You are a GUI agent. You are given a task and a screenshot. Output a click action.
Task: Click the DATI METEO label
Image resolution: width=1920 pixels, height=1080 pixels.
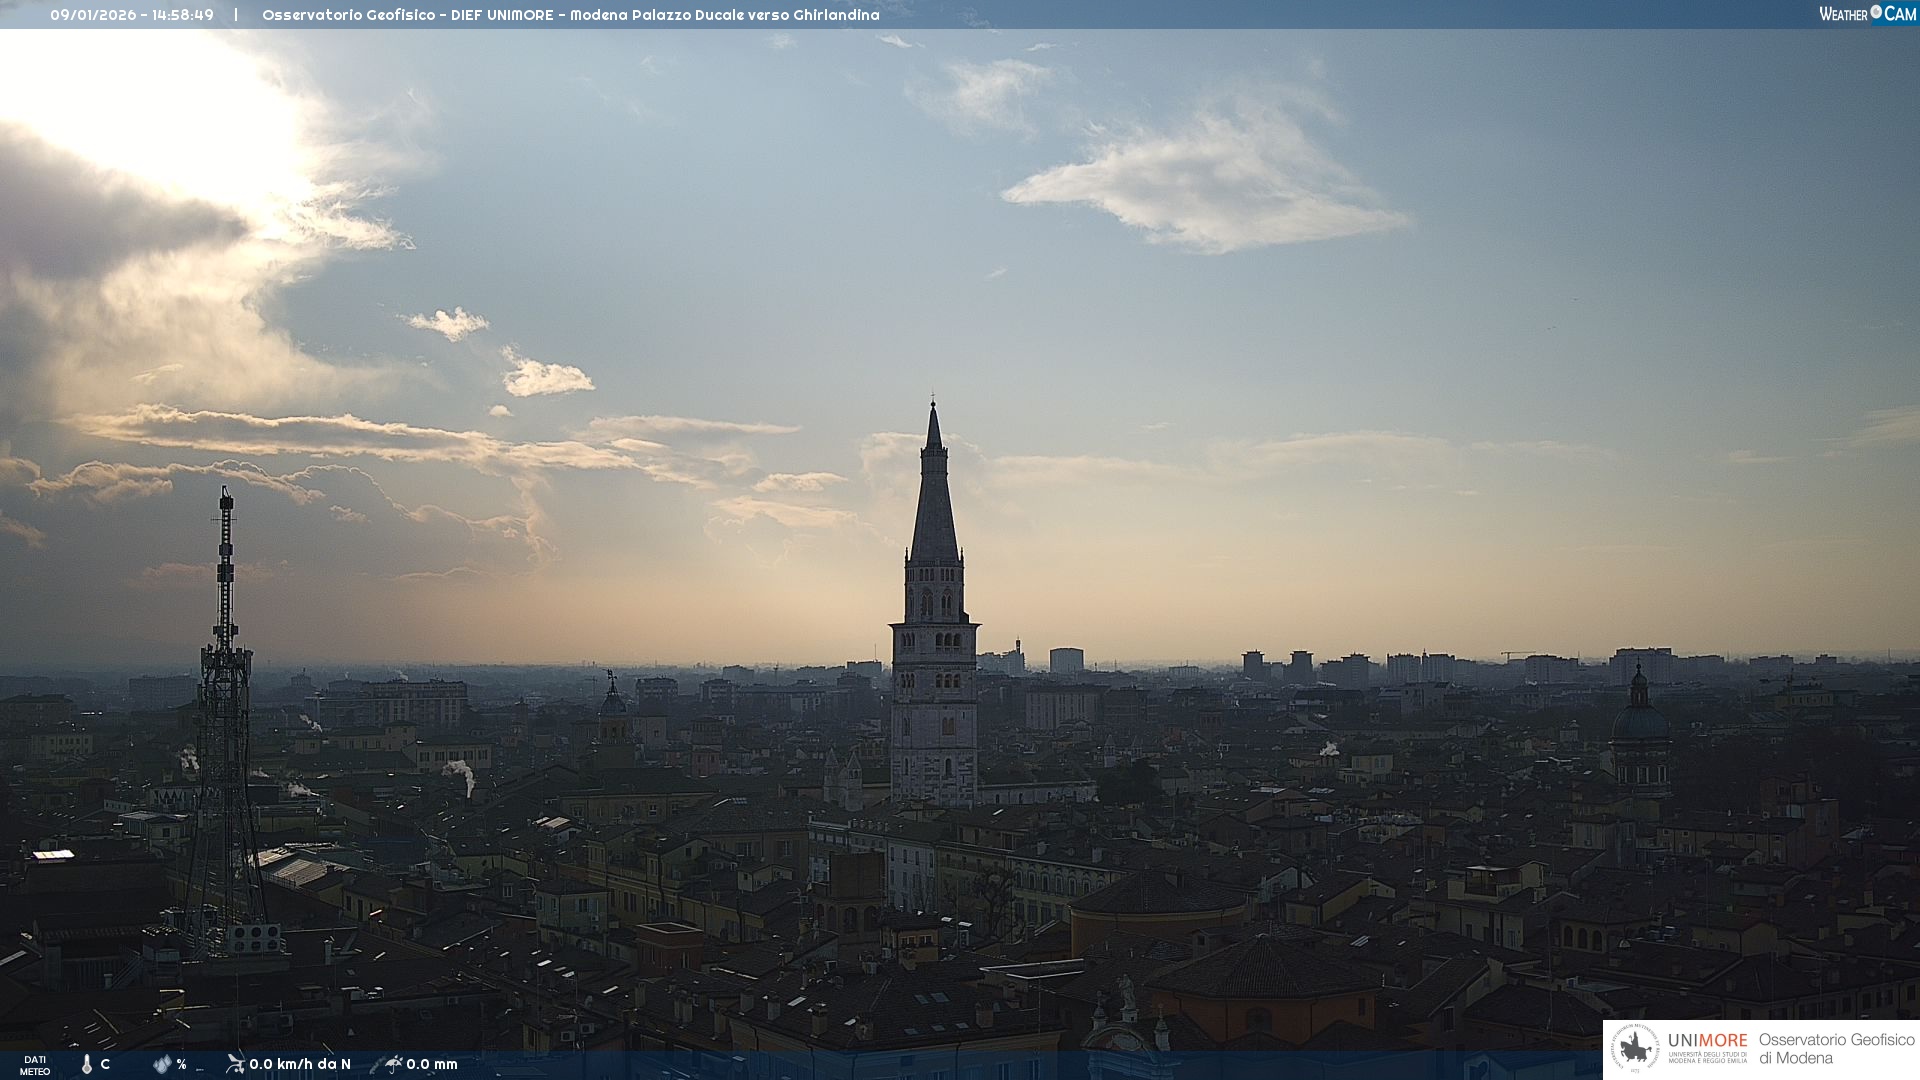(x=35, y=1065)
